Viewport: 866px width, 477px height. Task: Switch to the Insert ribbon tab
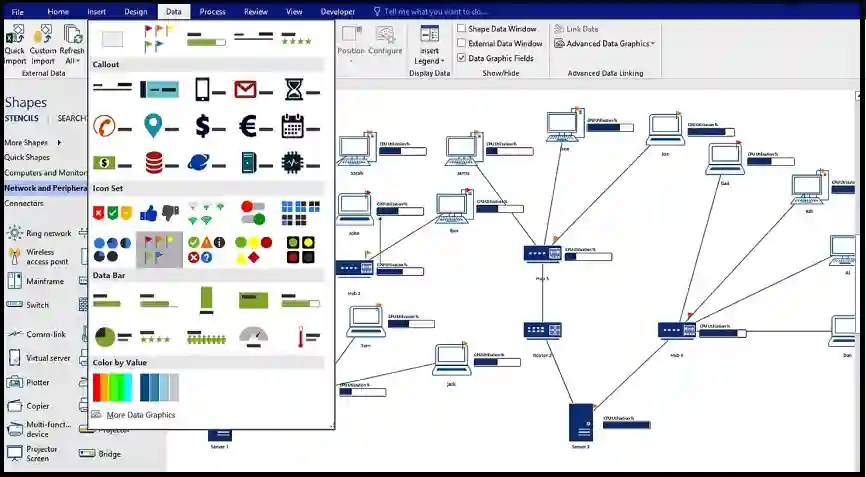(97, 12)
